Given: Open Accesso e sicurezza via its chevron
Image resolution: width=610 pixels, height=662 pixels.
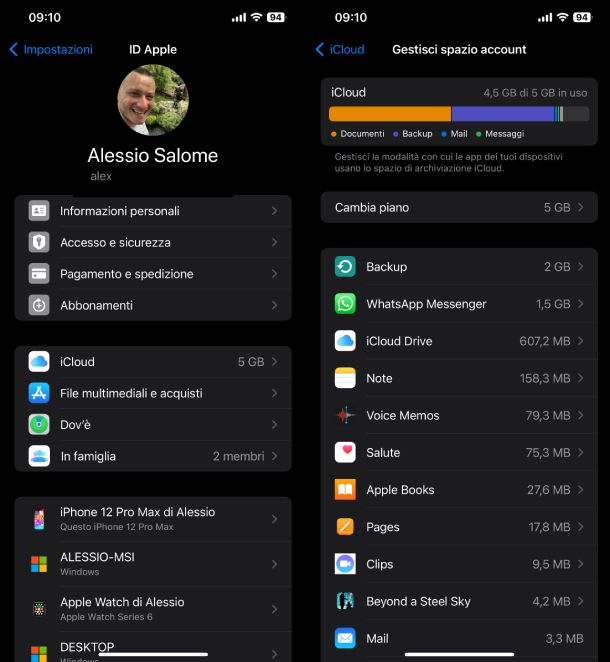Looking at the screenshot, I should click(x=274, y=242).
